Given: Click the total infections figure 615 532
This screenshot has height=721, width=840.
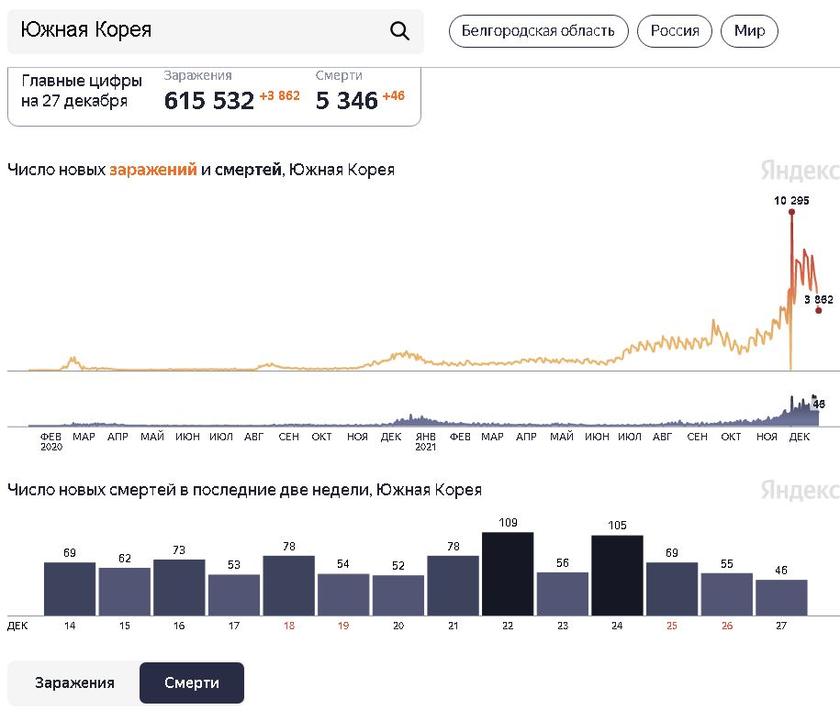Looking at the screenshot, I should (209, 101).
